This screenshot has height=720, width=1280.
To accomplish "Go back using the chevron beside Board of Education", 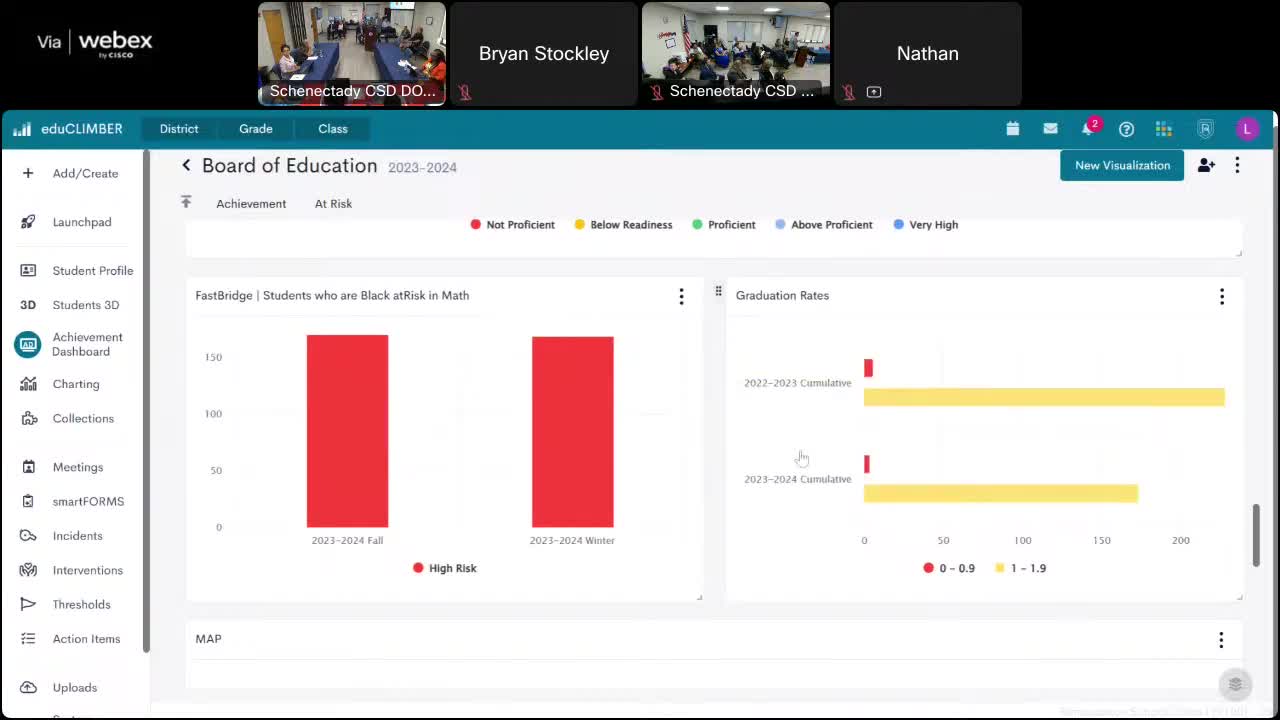I will pos(186,166).
